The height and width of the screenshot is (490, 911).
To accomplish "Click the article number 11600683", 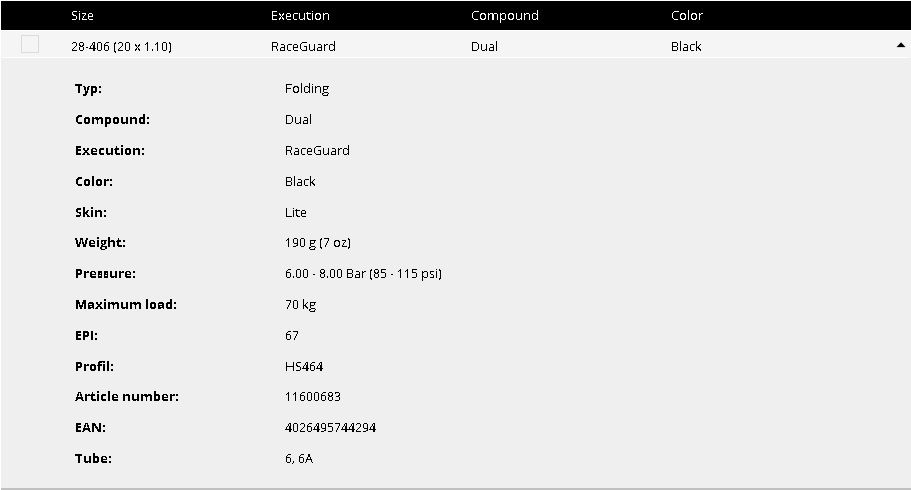I will (313, 396).
